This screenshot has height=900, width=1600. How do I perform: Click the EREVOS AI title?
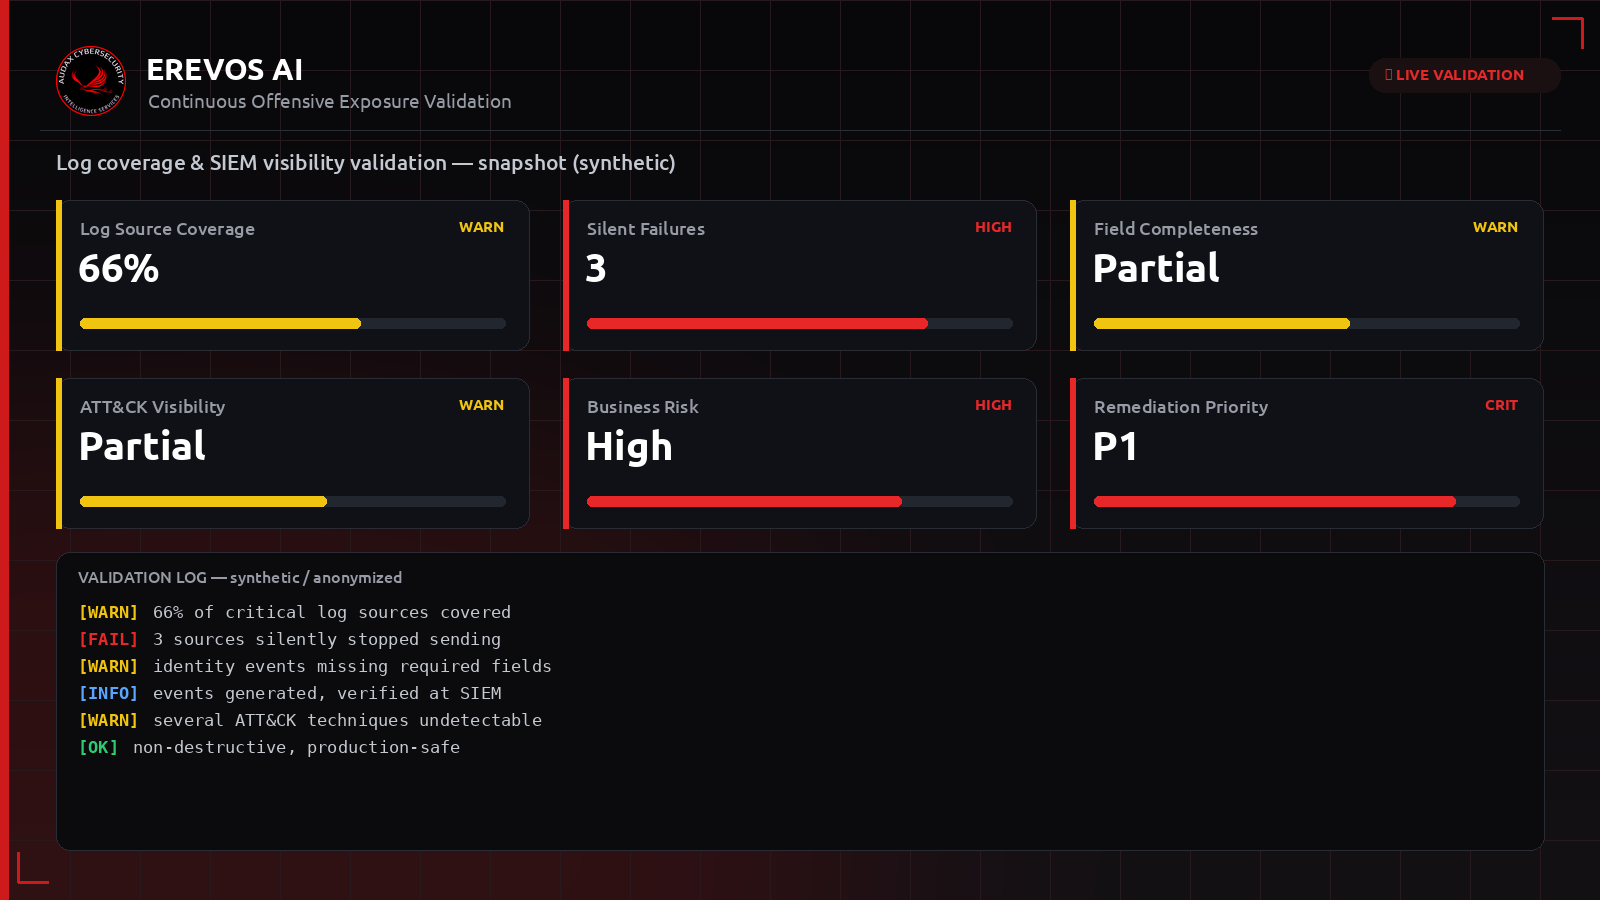(x=225, y=70)
